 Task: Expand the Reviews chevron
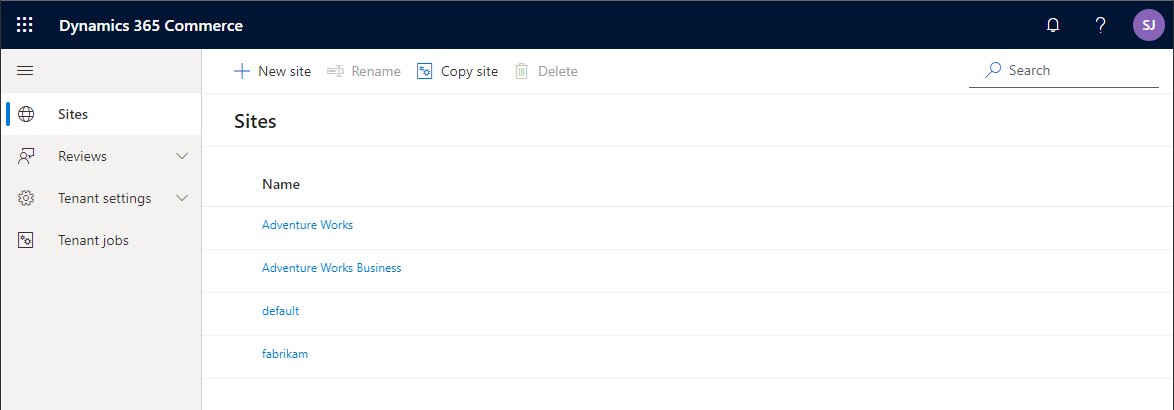coord(182,156)
